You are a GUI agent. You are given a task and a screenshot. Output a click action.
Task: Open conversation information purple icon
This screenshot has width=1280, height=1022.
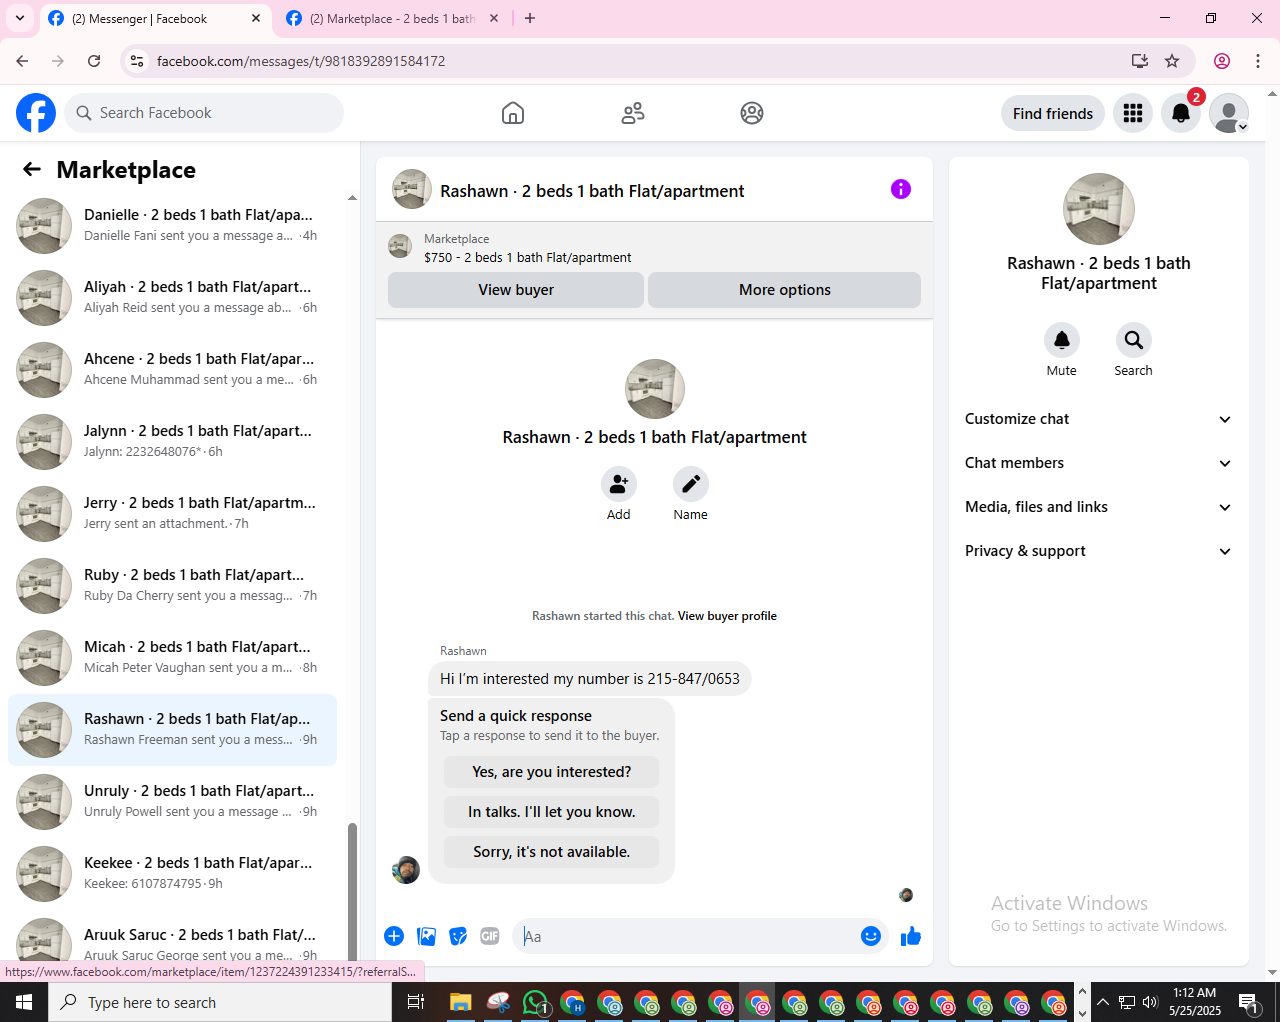pyautogui.click(x=901, y=189)
